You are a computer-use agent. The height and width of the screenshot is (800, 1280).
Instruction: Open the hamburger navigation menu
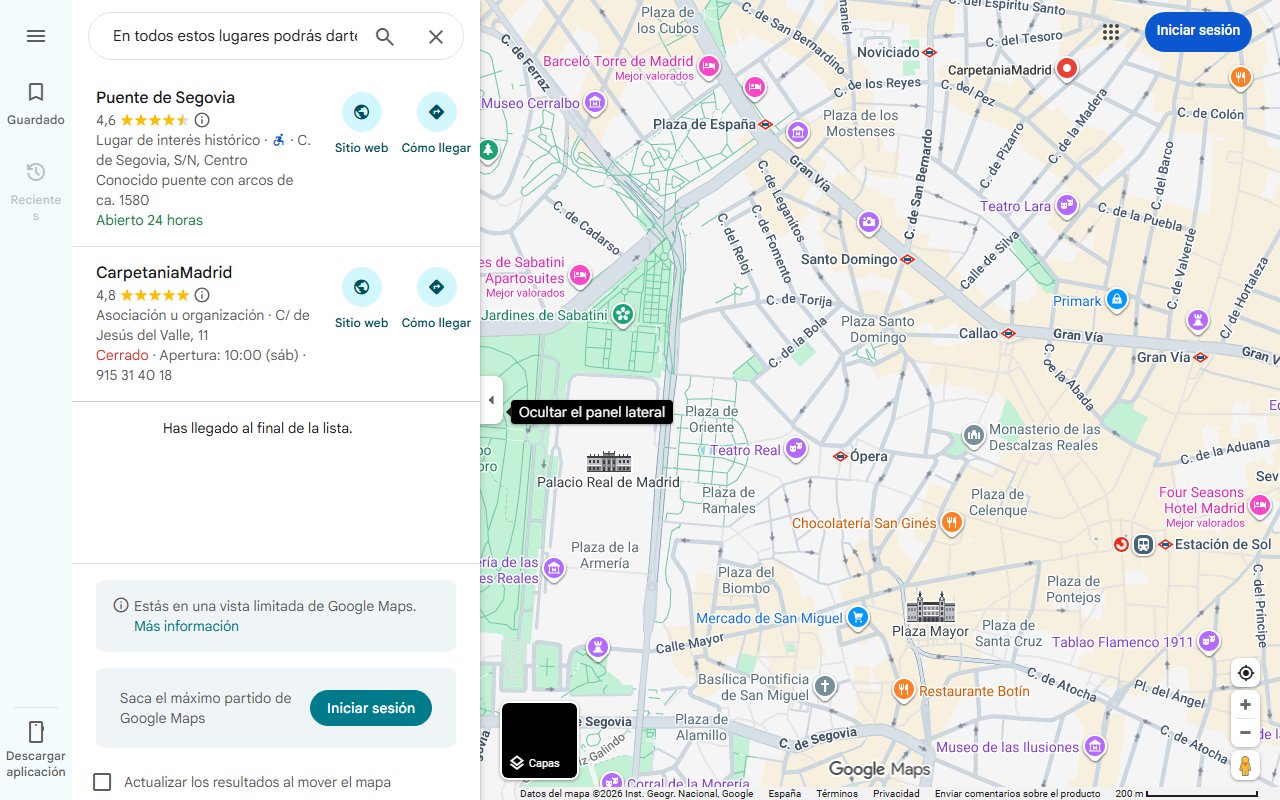[36, 36]
